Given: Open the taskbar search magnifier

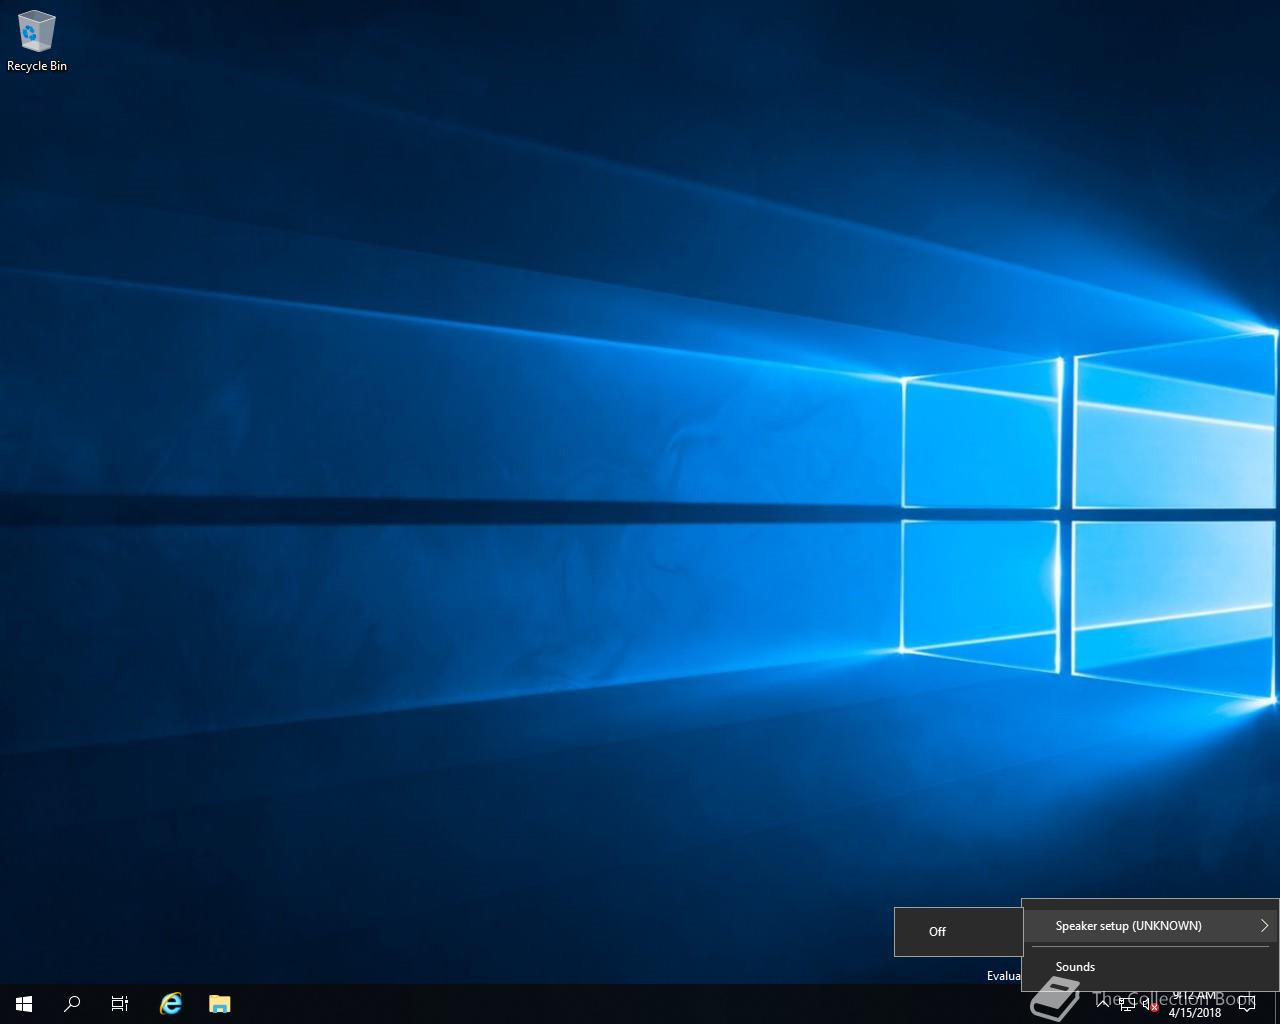Looking at the screenshot, I should [x=72, y=1003].
